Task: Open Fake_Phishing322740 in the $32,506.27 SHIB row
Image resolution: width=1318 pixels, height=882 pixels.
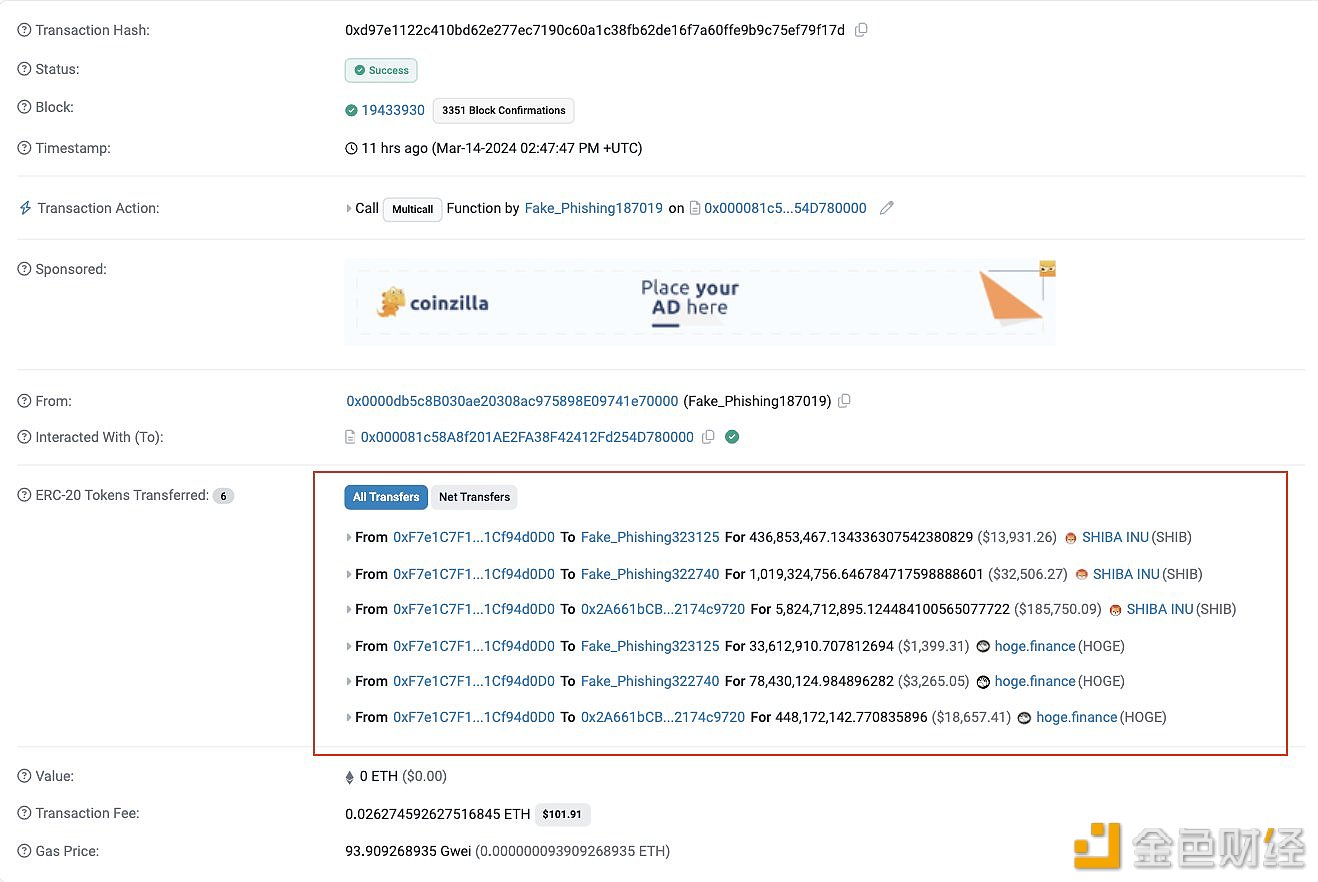Action: pyautogui.click(x=650, y=574)
